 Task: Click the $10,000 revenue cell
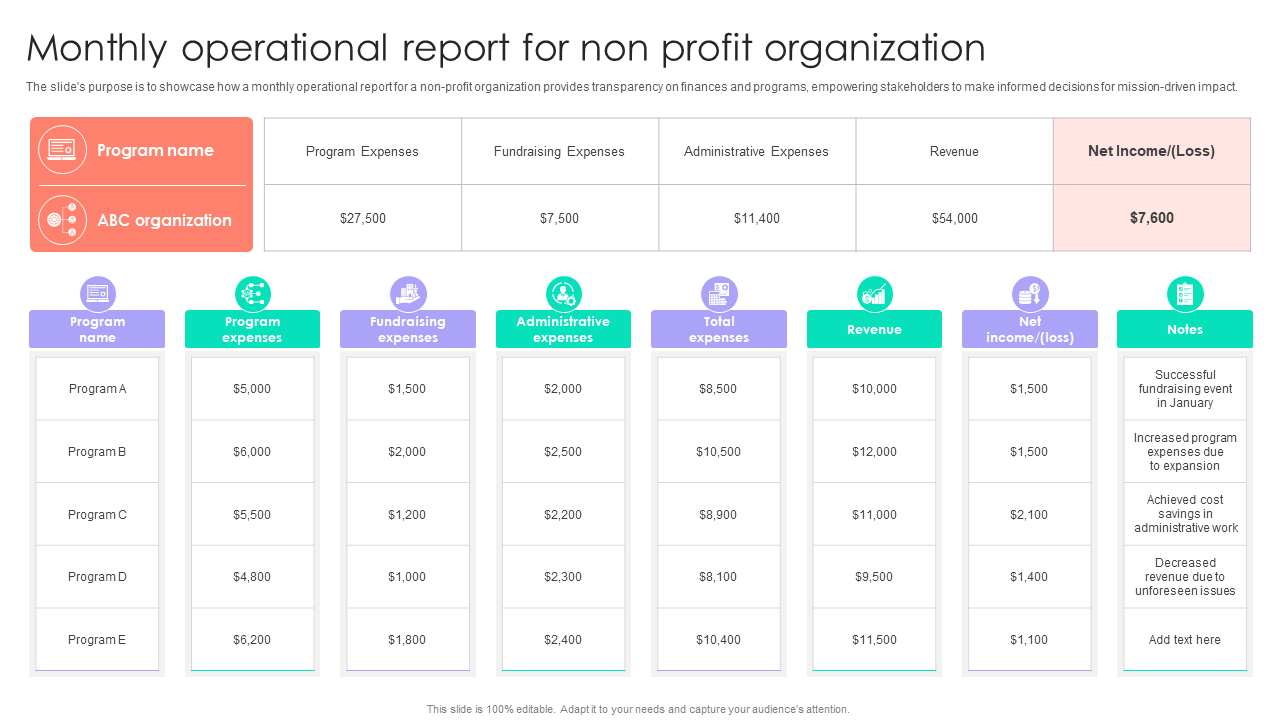(874, 389)
